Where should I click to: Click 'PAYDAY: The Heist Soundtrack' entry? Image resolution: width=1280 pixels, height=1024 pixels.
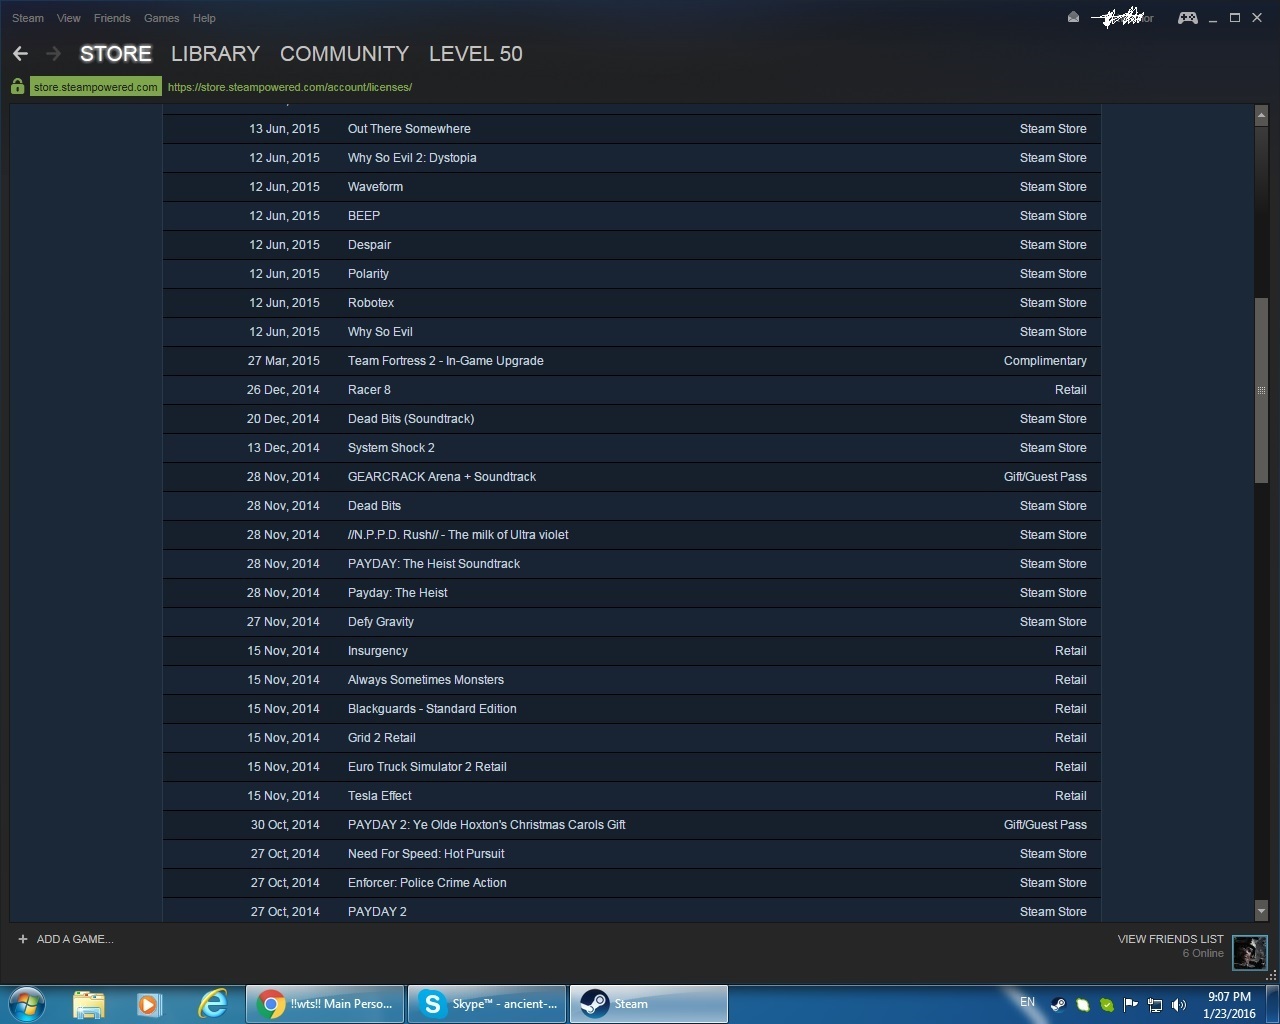point(631,564)
